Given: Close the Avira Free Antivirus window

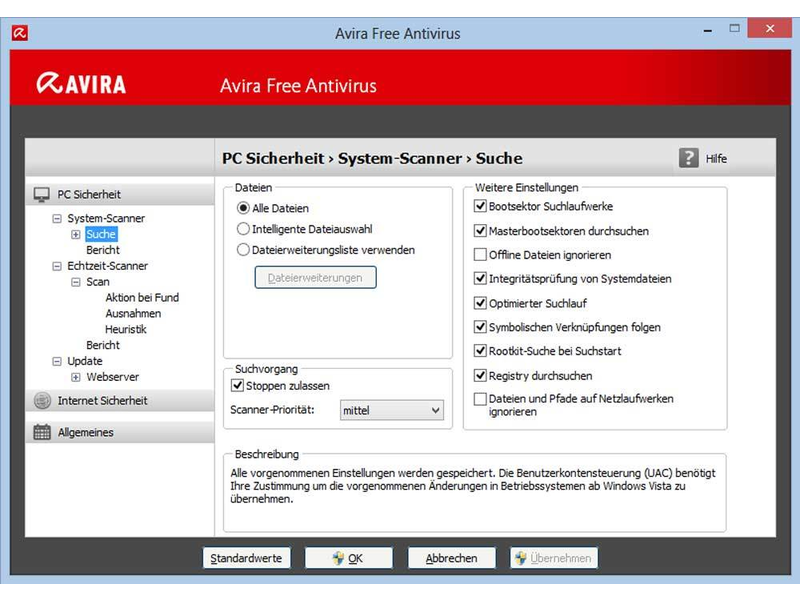Looking at the screenshot, I should point(769,29).
